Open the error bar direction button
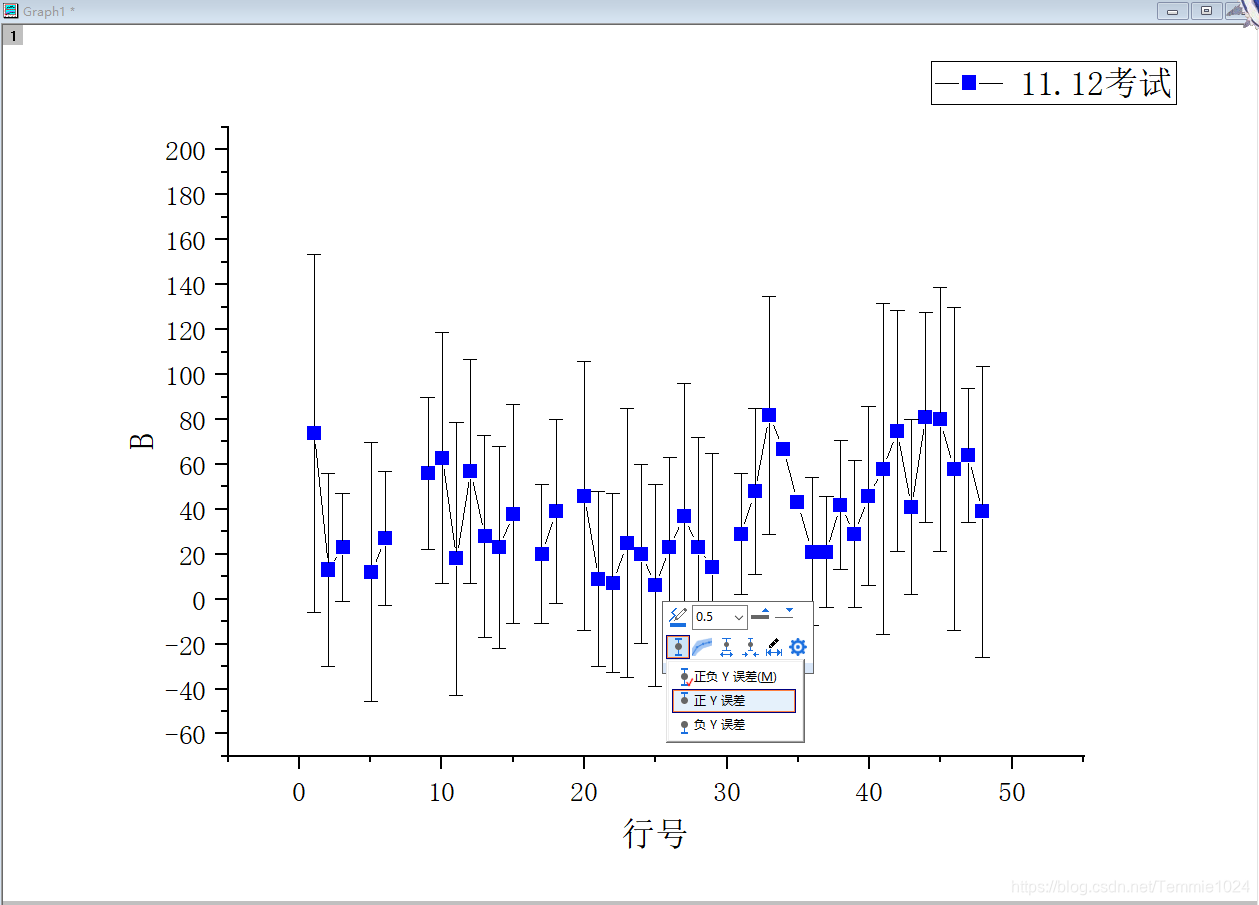Screen dimensions: 1259x905 coord(678,647)
